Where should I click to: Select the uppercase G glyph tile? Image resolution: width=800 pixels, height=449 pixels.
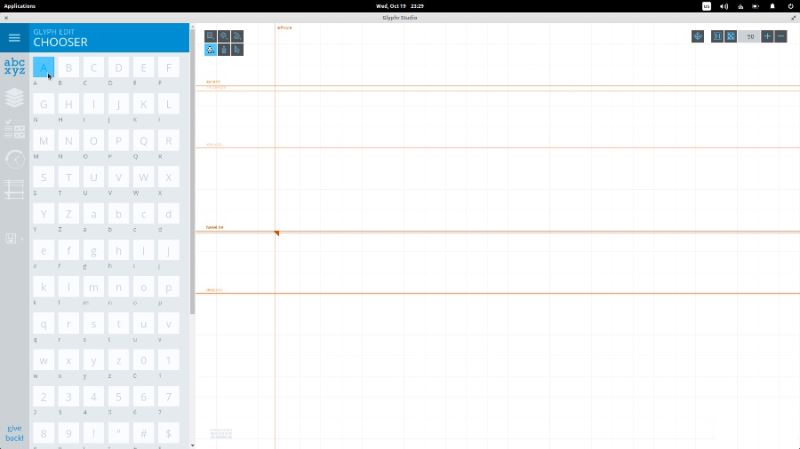pyautogui.click(x=43, y=104)
